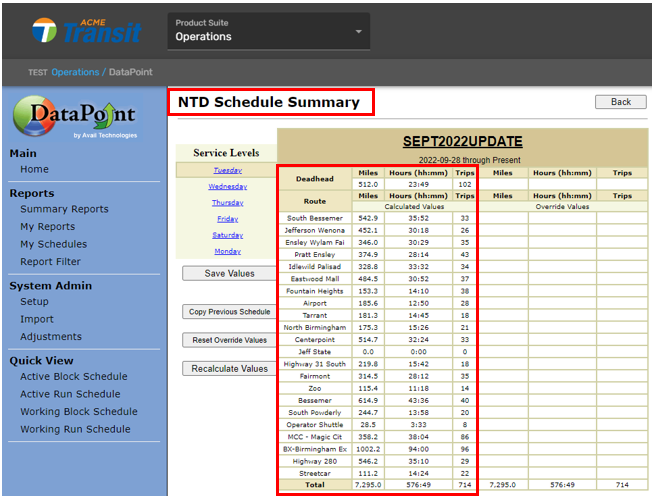Screen dimensions: 652x497
Task: Click Reset Override Values button
Action: (230, 340)
